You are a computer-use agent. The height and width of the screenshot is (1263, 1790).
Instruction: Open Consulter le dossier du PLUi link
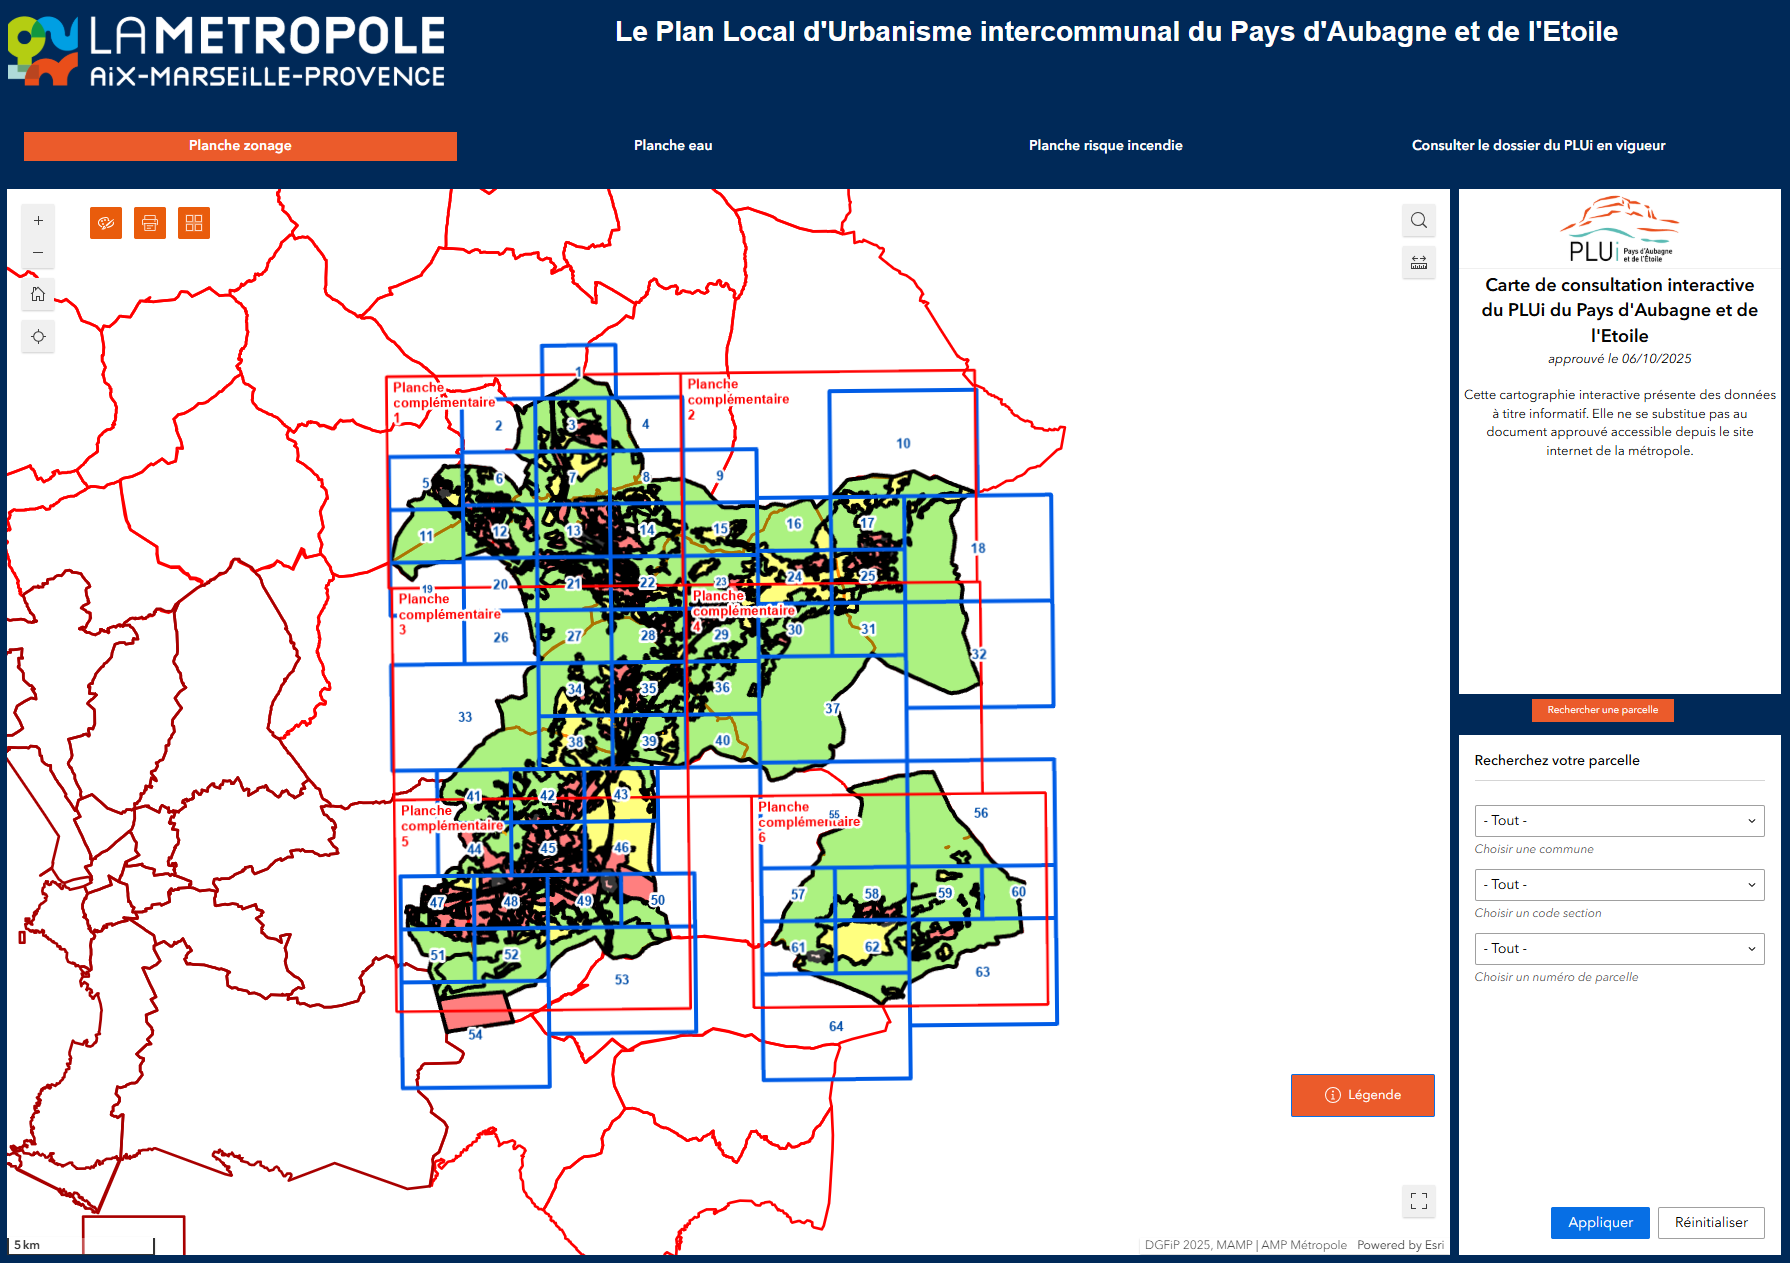pyautogui.click(x=1538, y=146)
